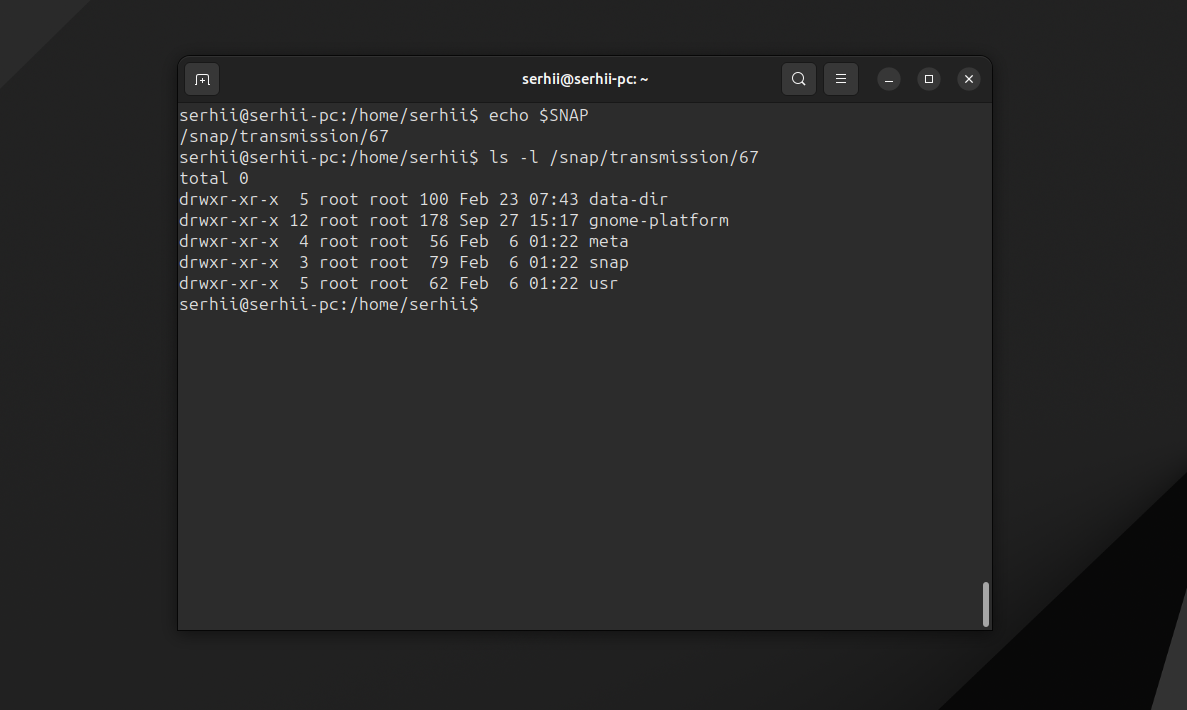Click the usr directory name
Screen dimensions: 1187x710
click(603, 284)
